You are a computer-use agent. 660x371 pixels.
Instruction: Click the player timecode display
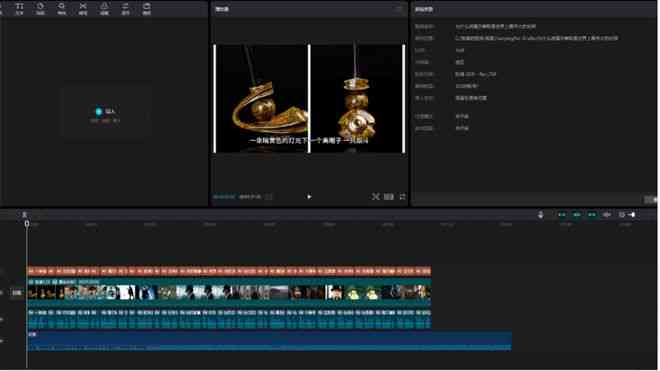[x=237, y=197]
